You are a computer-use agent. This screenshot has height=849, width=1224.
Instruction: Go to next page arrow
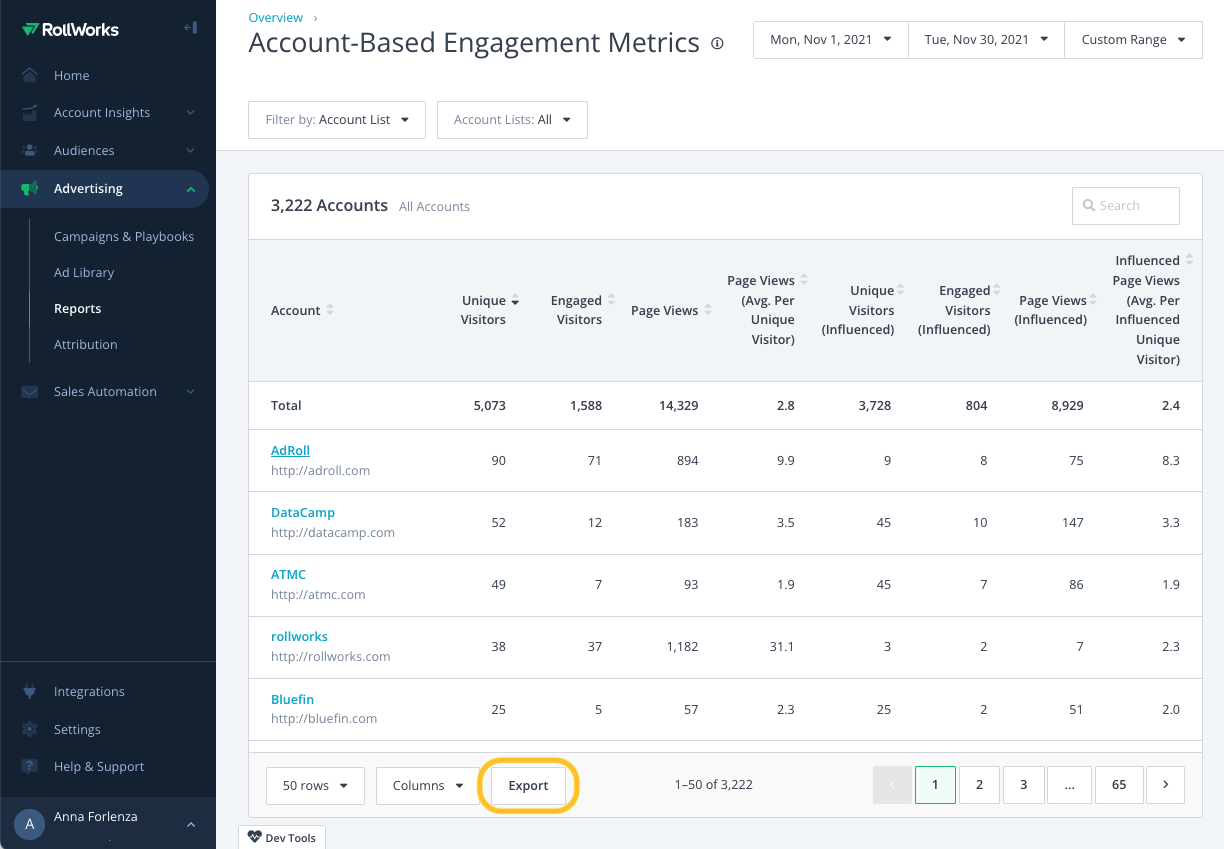tap(1165, 785)
